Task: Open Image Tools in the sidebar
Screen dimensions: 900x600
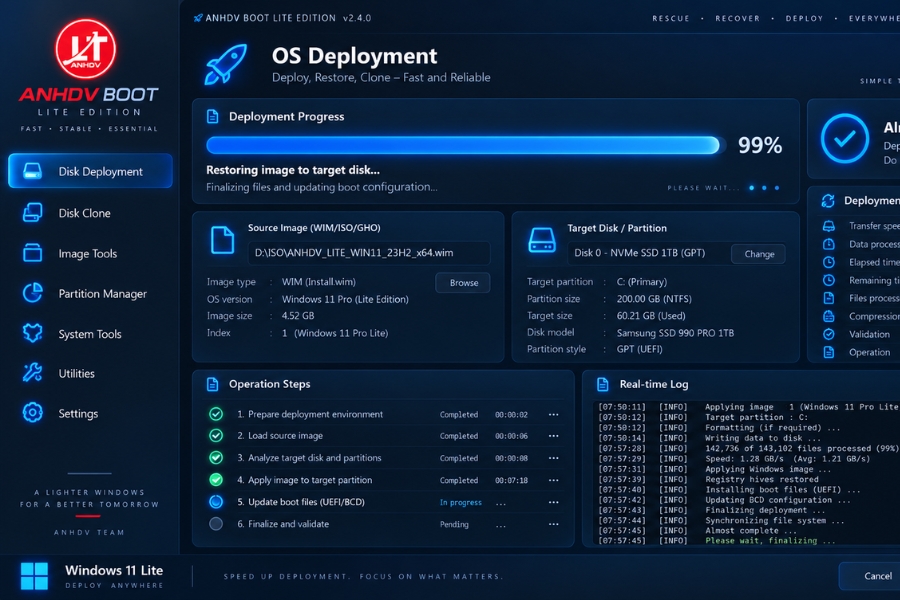Action: coord(87,253)
